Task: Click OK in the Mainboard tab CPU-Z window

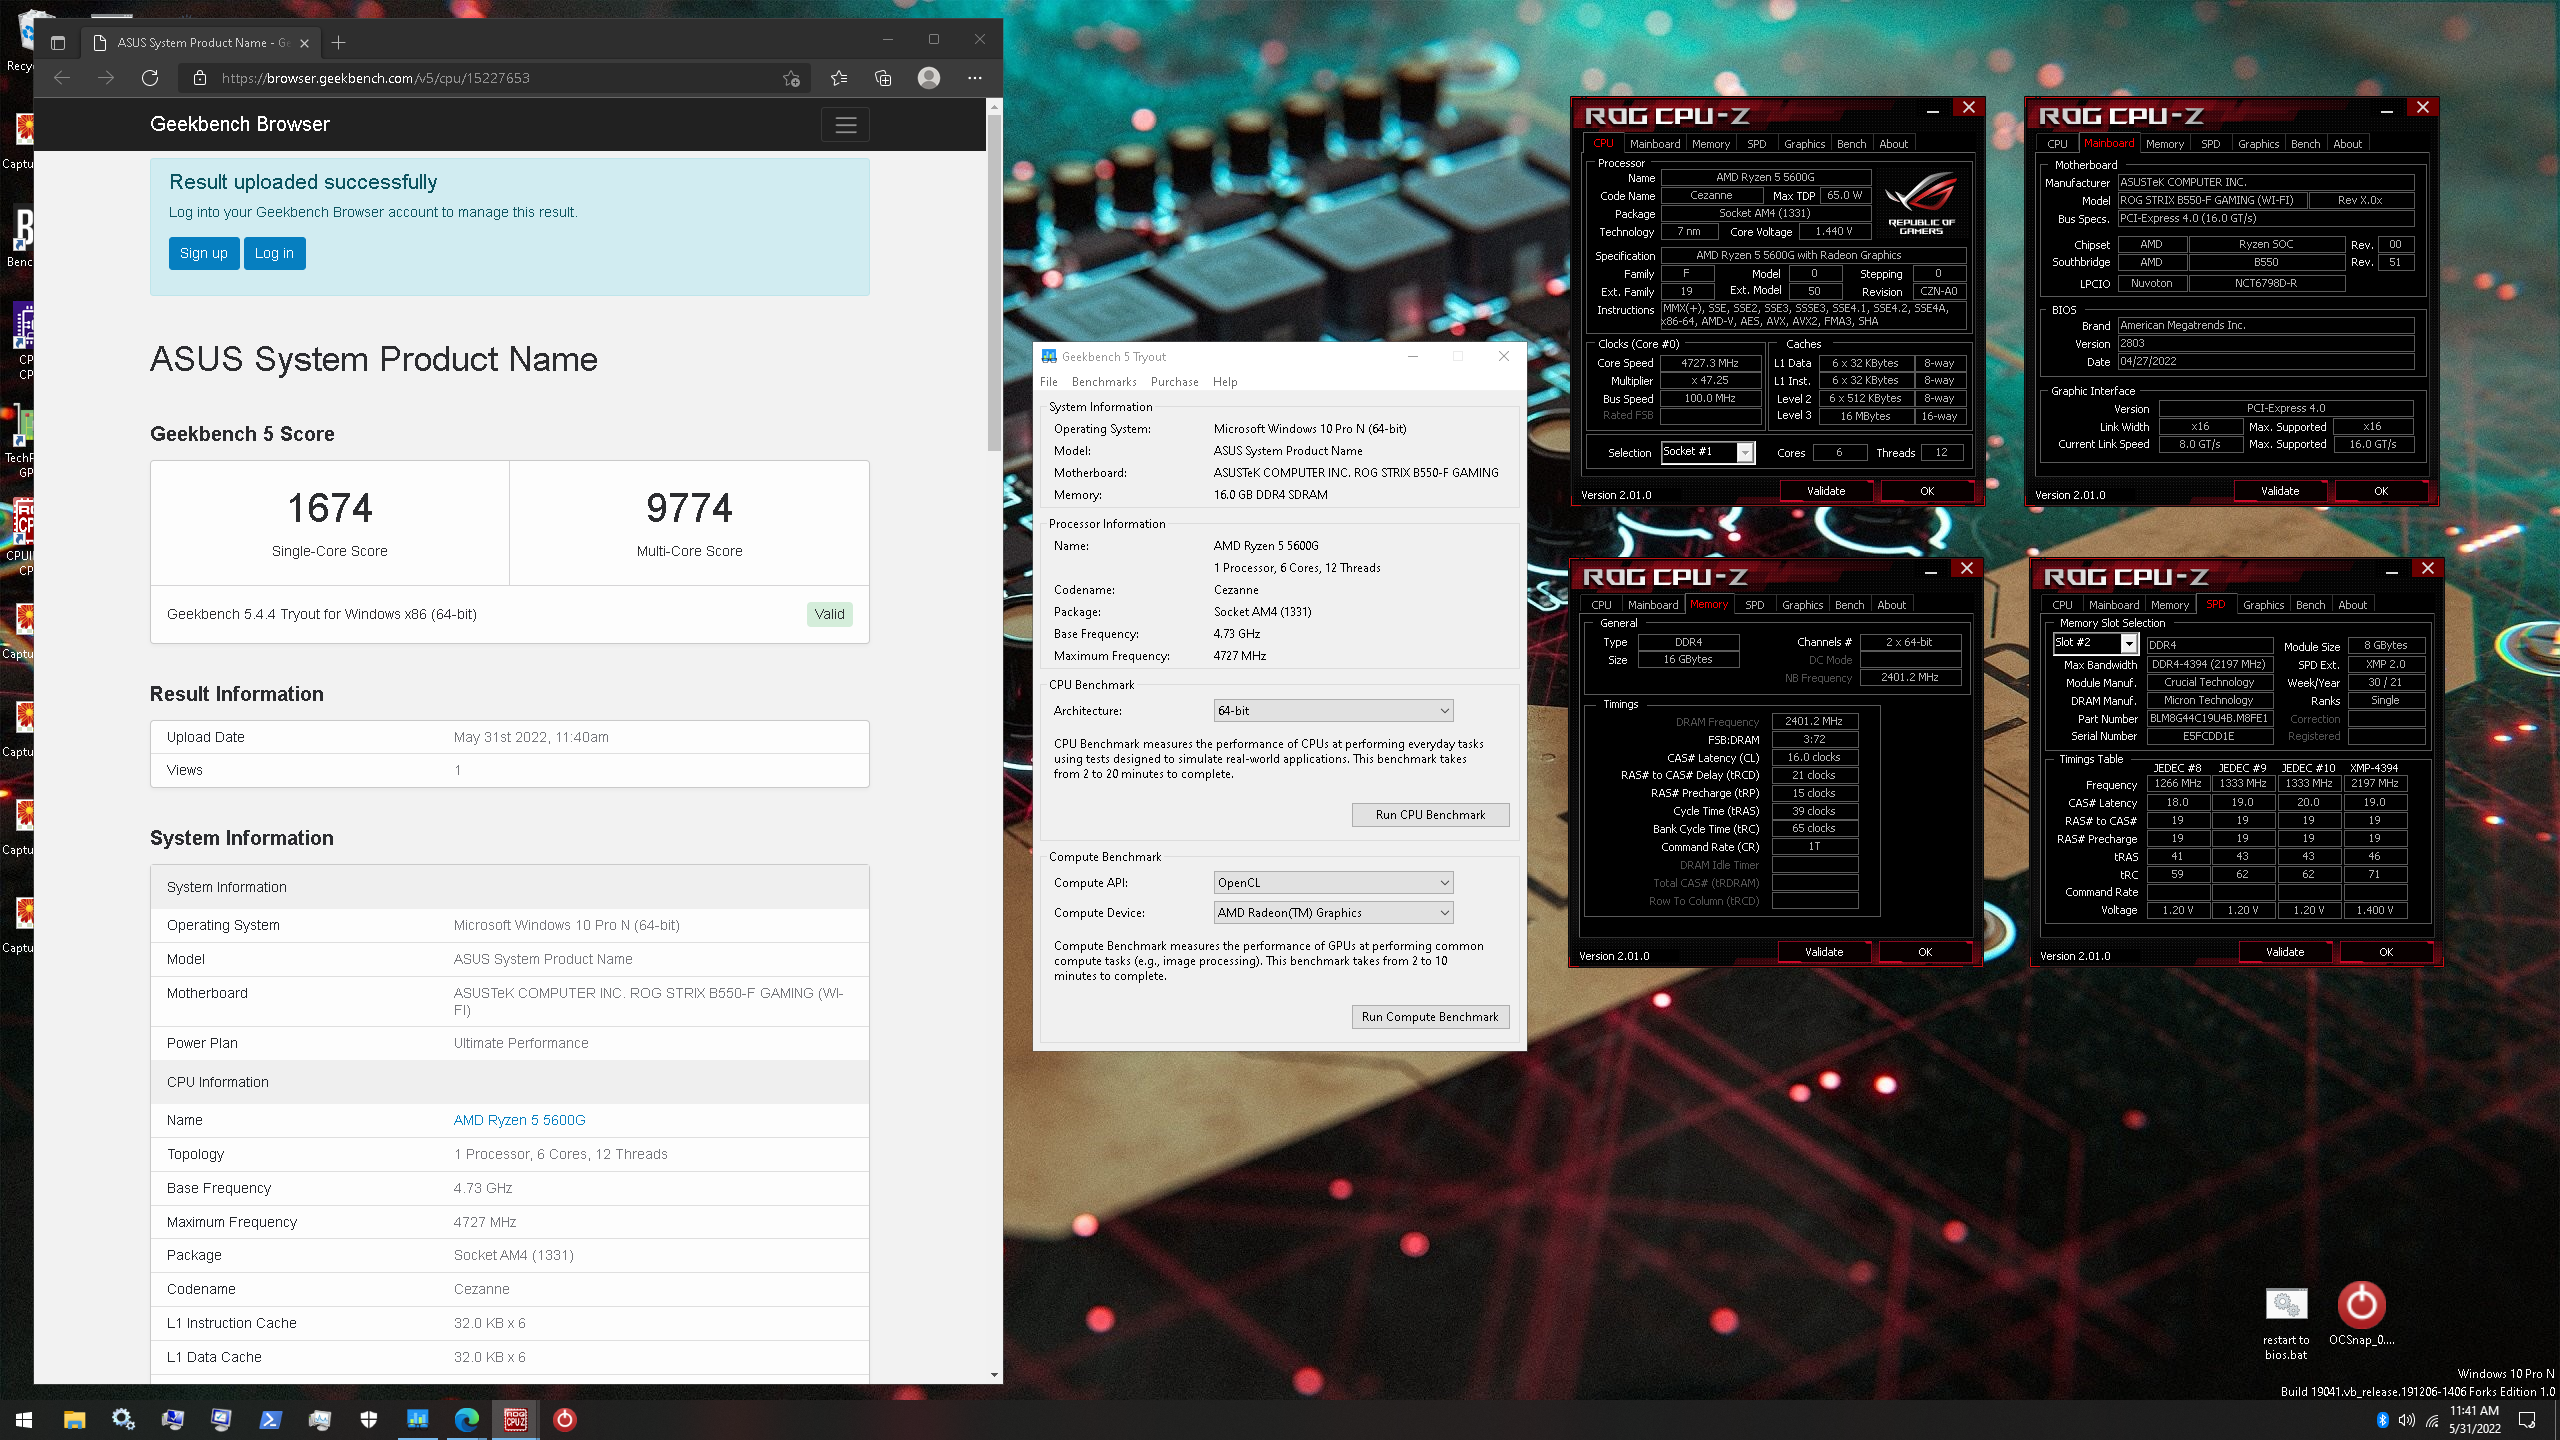Action: point(2381,491)
